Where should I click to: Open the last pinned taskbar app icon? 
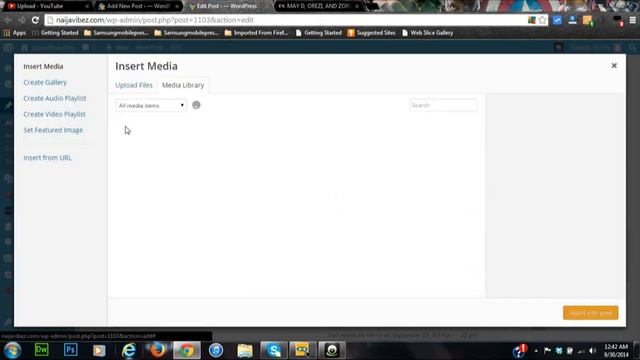pos(332,350)
